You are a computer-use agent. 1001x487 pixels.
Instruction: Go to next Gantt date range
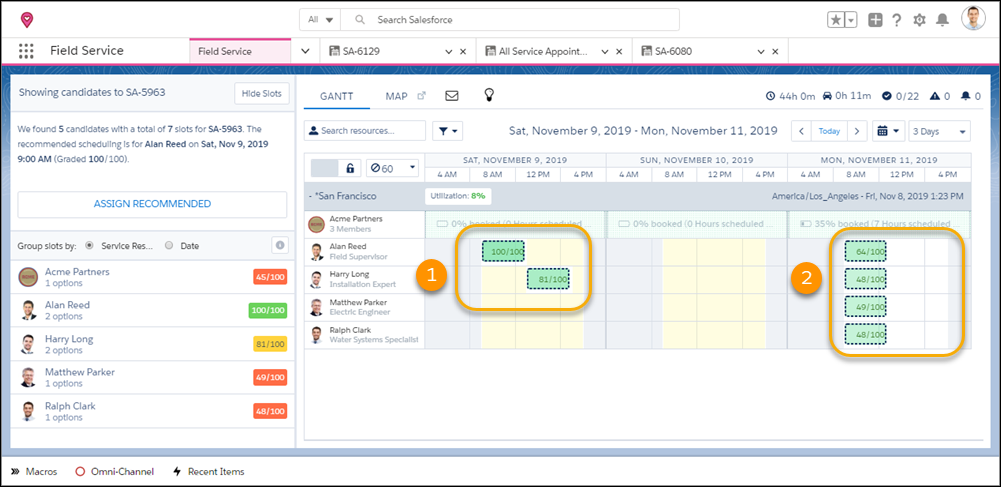click(857, 131)
